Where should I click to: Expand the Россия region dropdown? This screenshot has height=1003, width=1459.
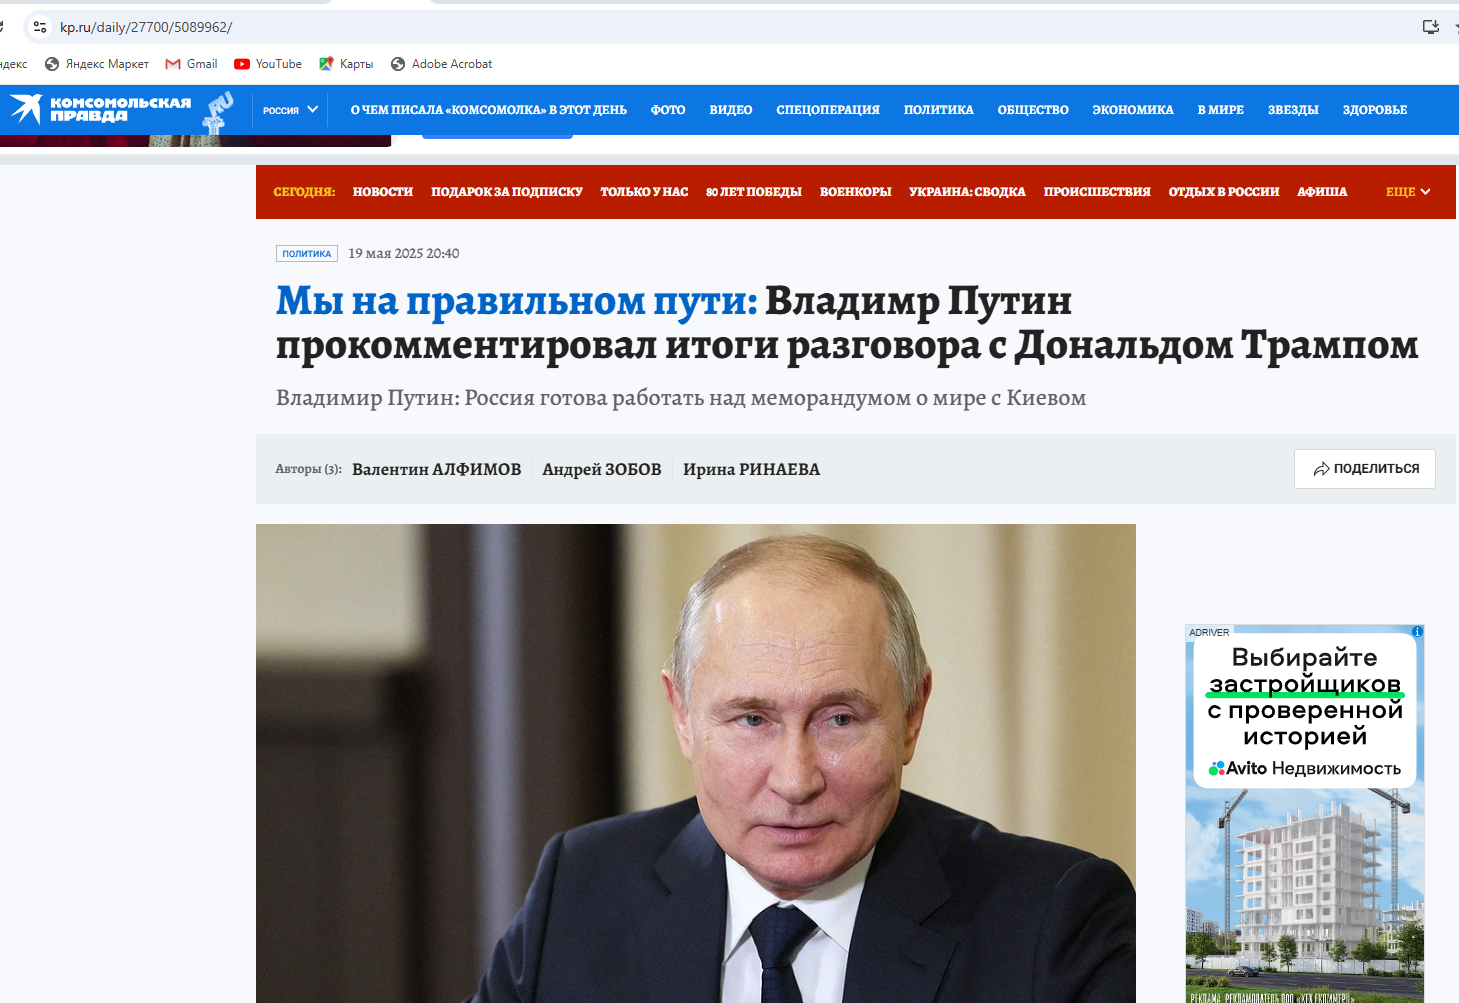[x=290, y=110]
